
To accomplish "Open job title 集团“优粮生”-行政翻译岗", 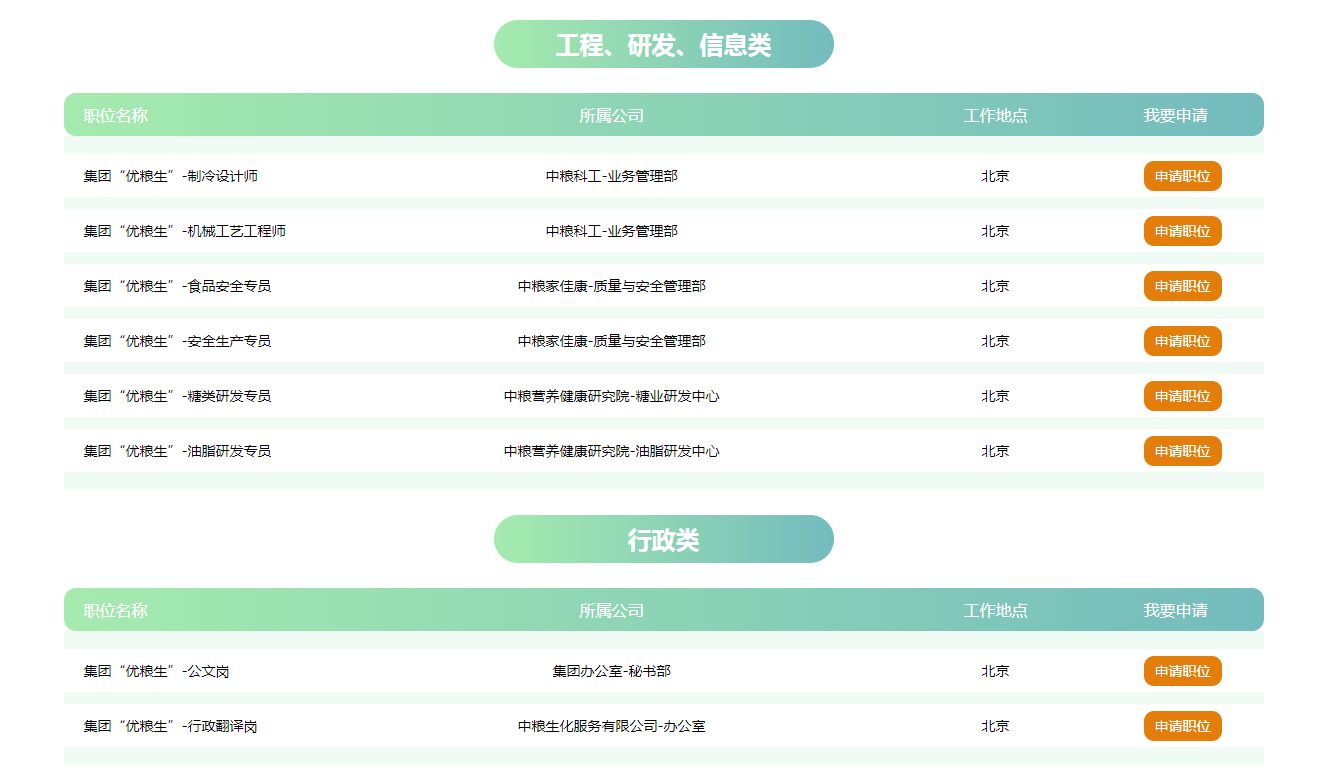I will click(171, 726).
